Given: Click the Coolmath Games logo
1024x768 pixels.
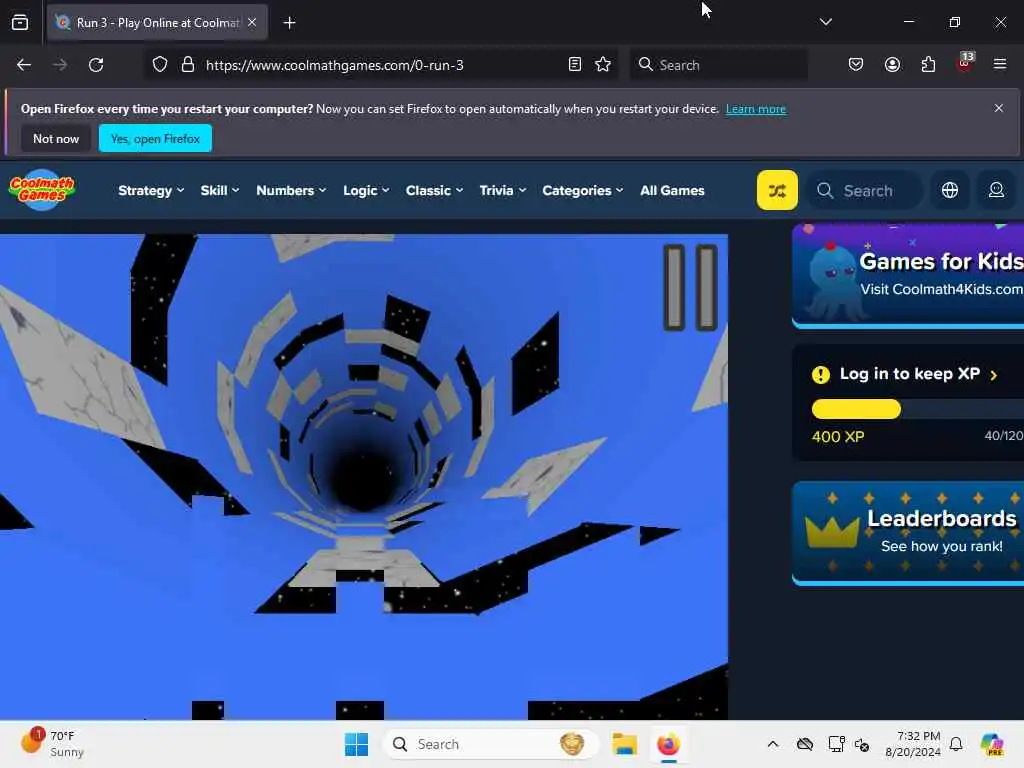Looking at the screenshot, I should point(42,190).
